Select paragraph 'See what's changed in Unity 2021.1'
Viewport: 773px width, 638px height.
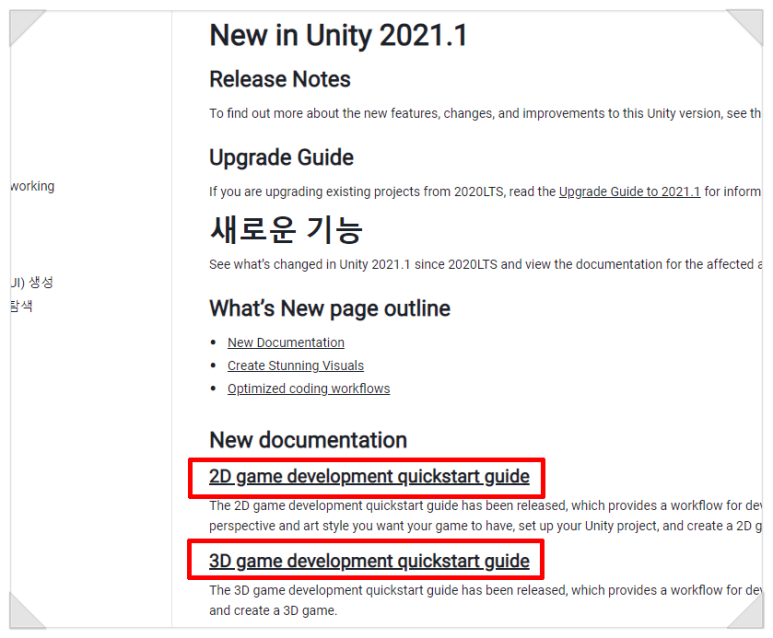(485, 264)
